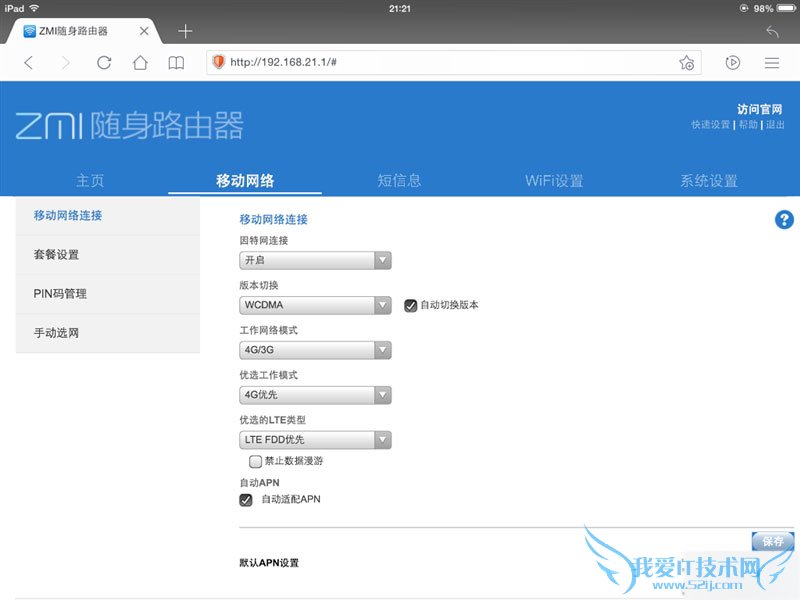Viewport: 800px width, 600px height.
Task: Add bookmark with the star icon
Action: pyautogui.click(x=687, y=63)
